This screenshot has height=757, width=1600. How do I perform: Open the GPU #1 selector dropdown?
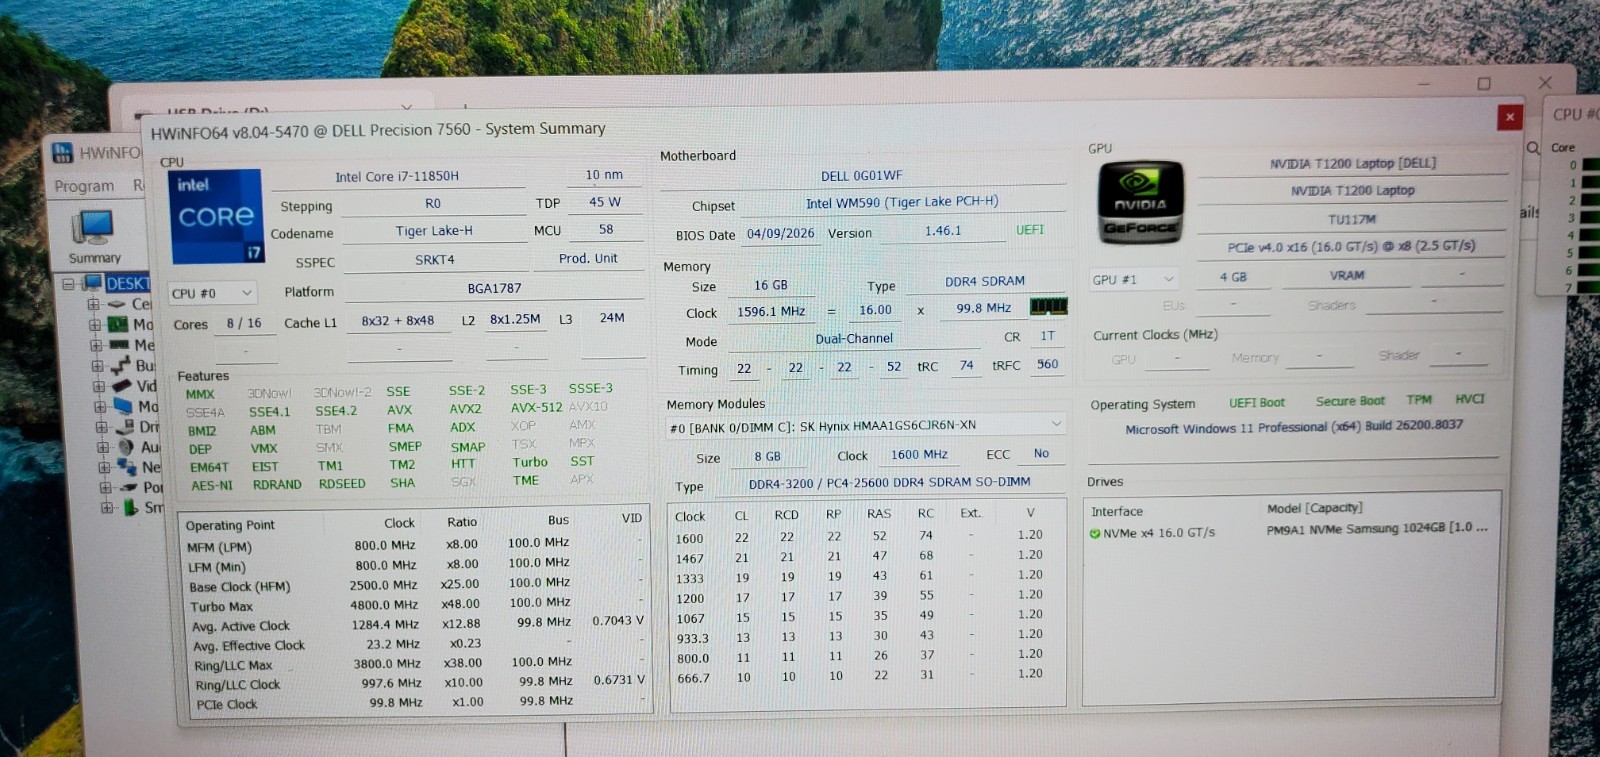click(1135, 279)
